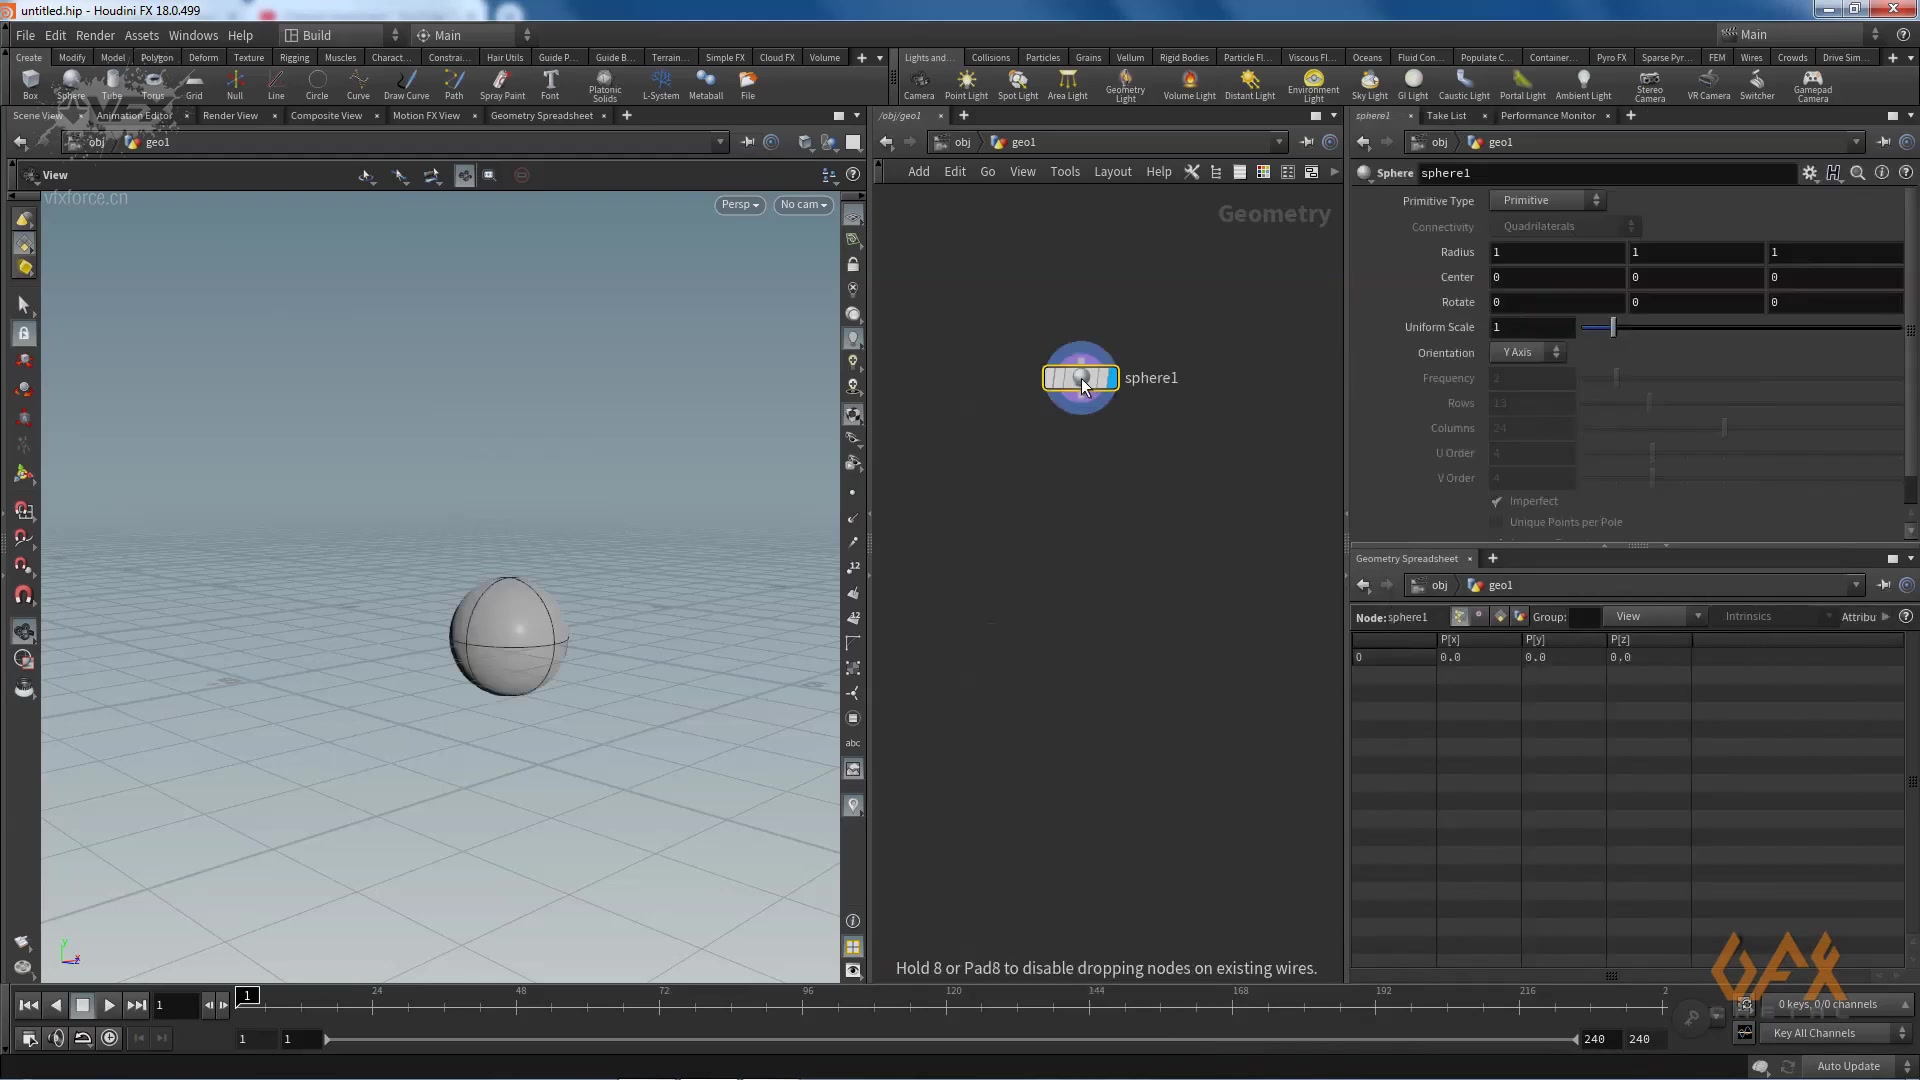The width and height of the screenshot is (1920, 1080).
Task: Create a Box from the Create shelf
Action: point(30,85)
